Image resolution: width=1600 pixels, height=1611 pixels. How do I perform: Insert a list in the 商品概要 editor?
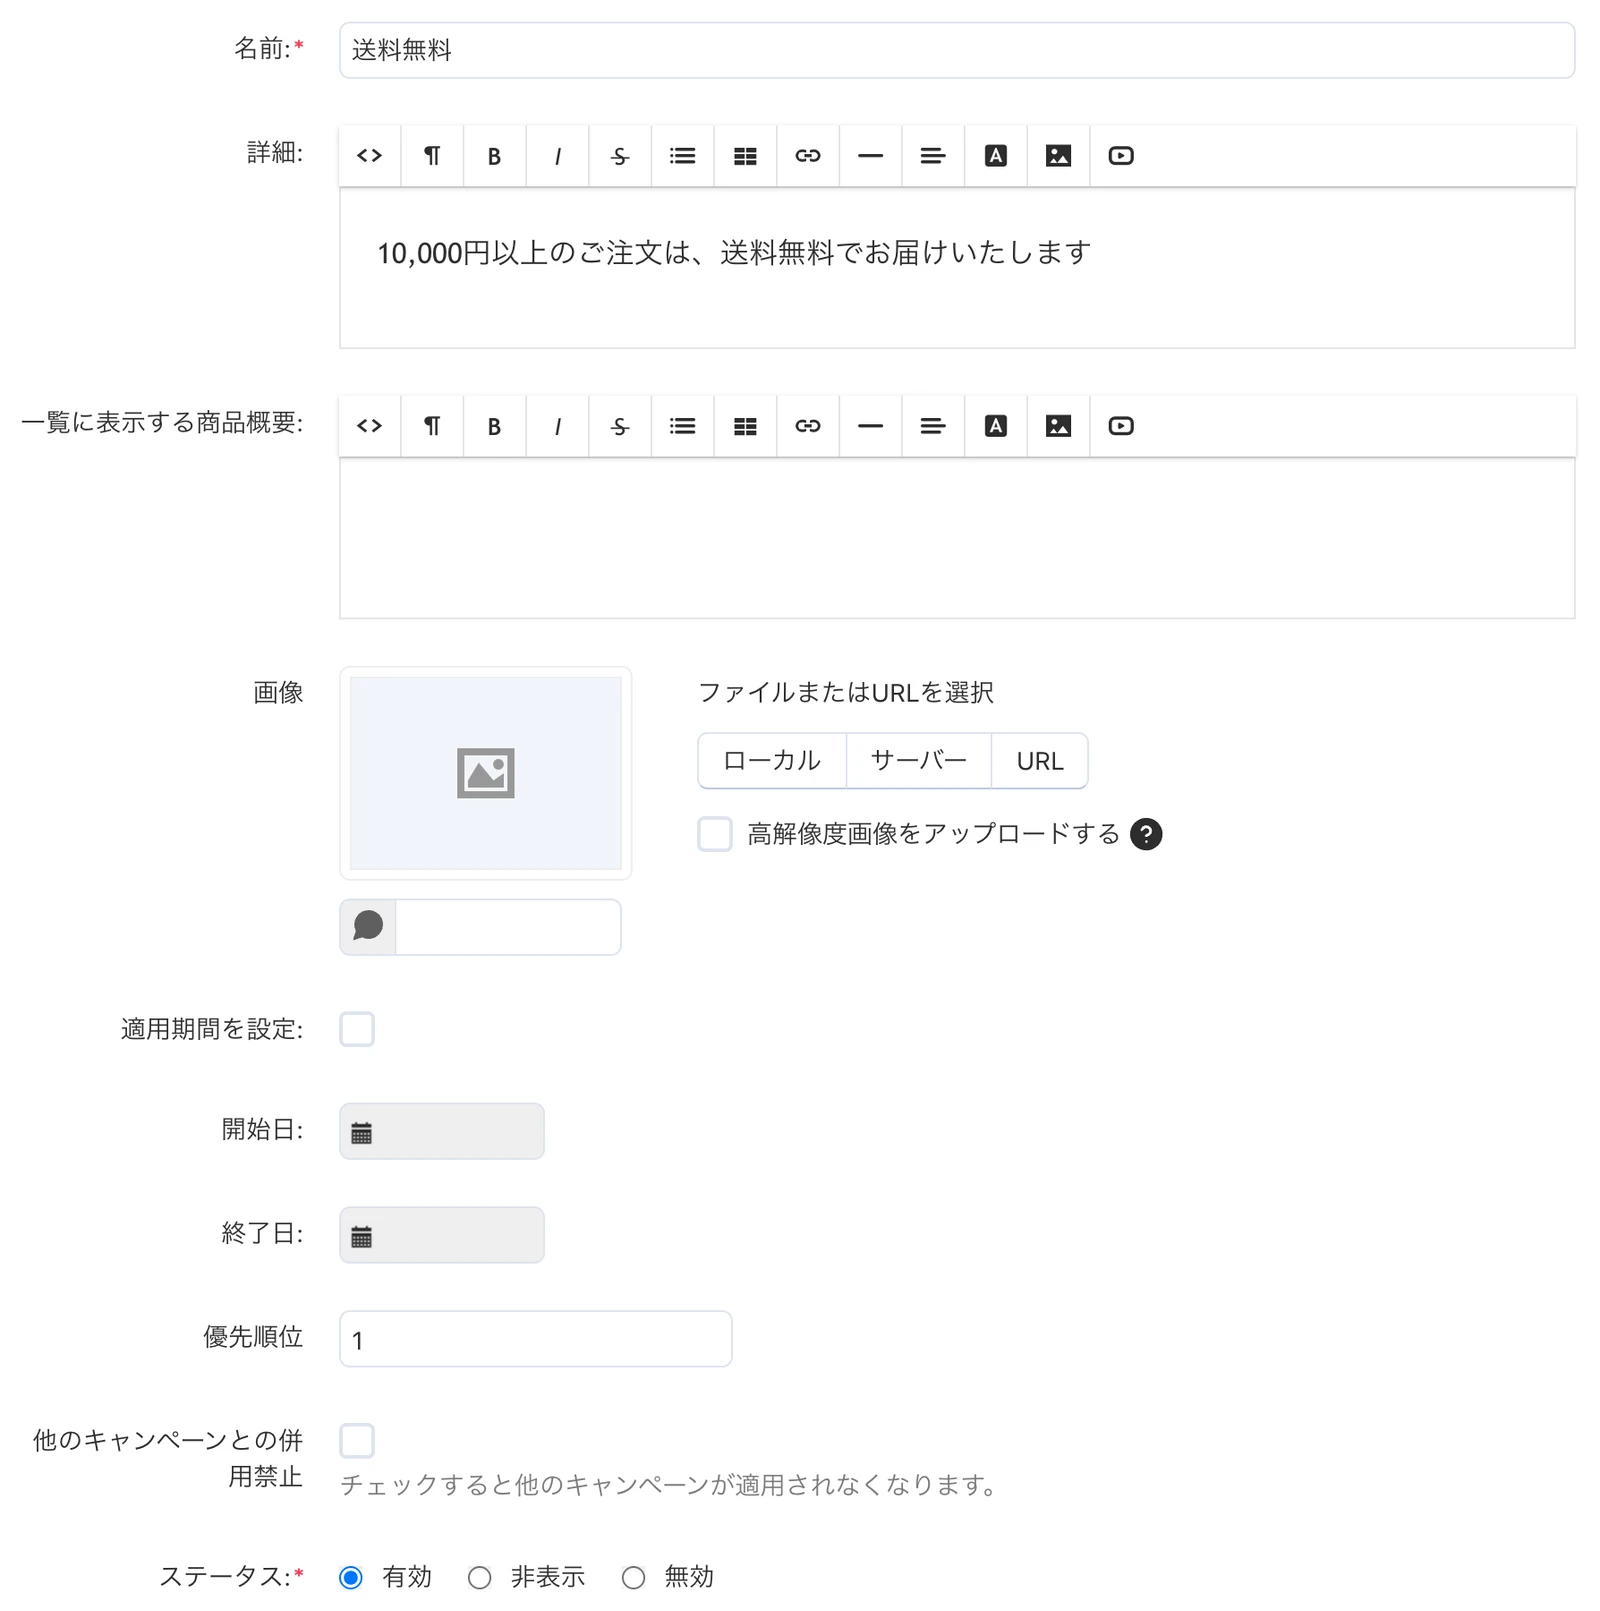click(x=683, y=426)
